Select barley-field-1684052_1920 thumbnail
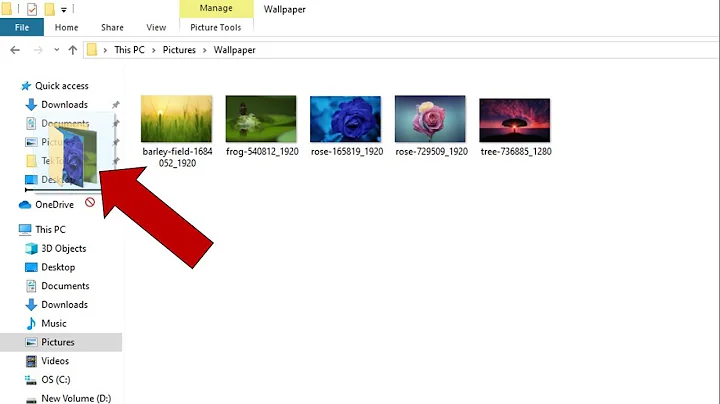The width and height of the screenshot is (720, 404). tap(176, 119)
